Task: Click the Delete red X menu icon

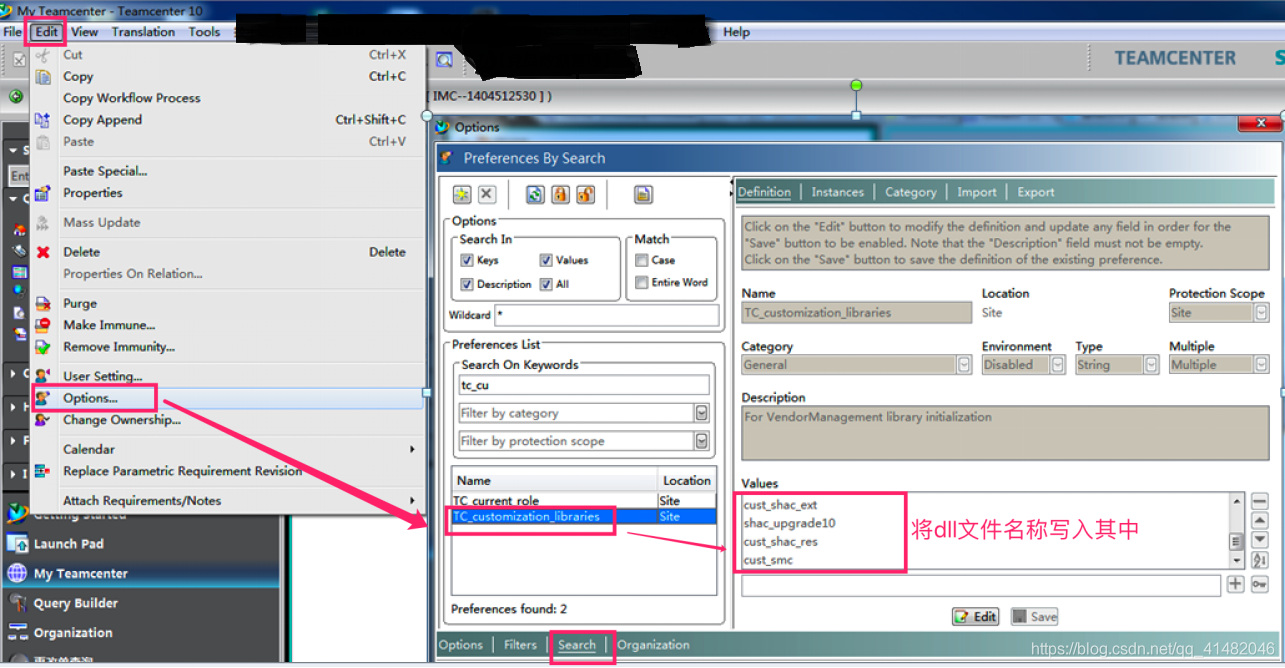Action: pos(43,252)
